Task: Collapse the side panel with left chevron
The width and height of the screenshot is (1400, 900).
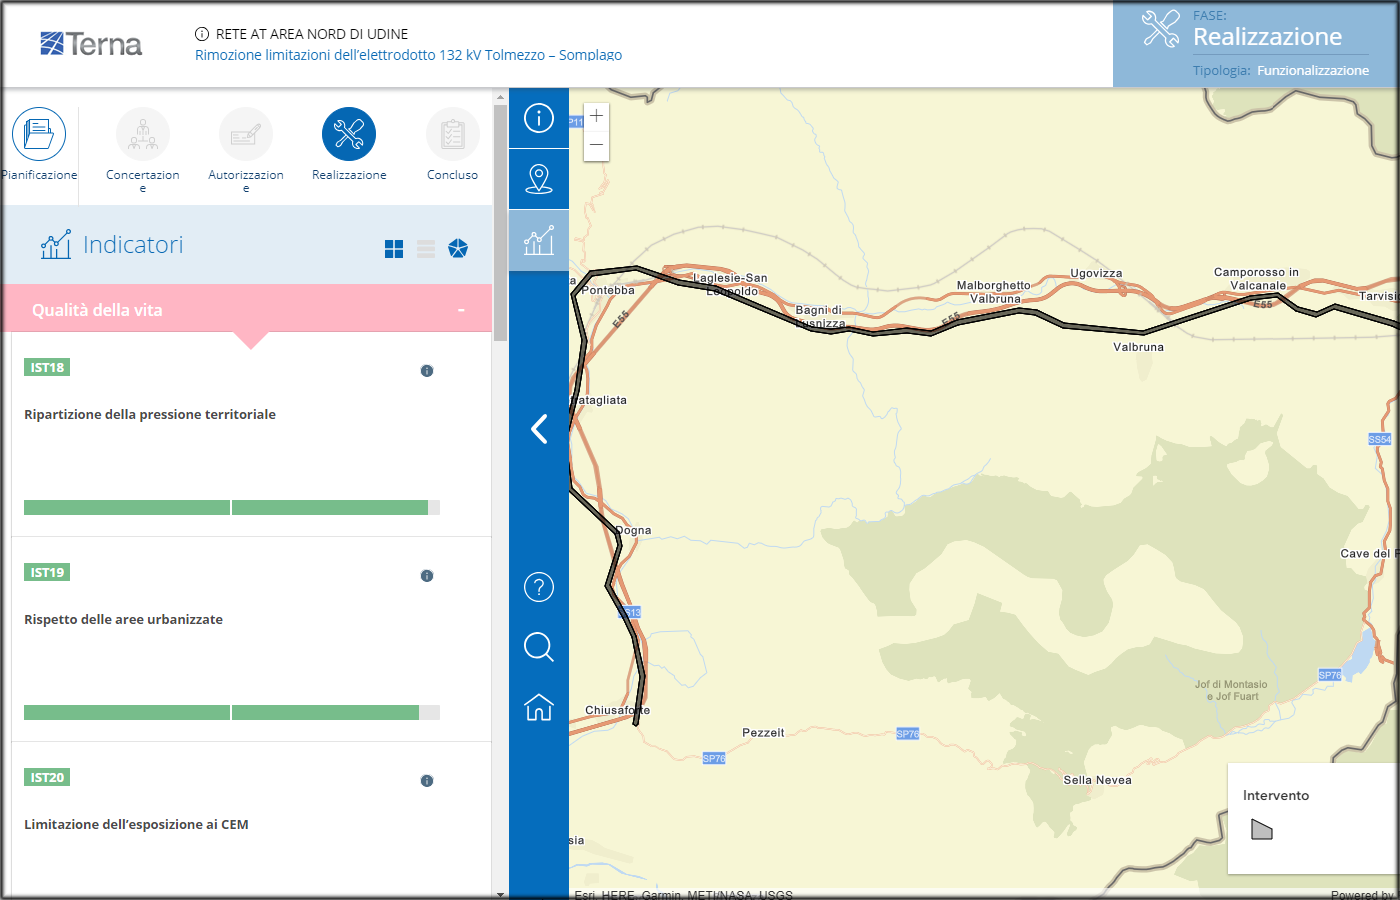Action: click(x=539, y=429)
